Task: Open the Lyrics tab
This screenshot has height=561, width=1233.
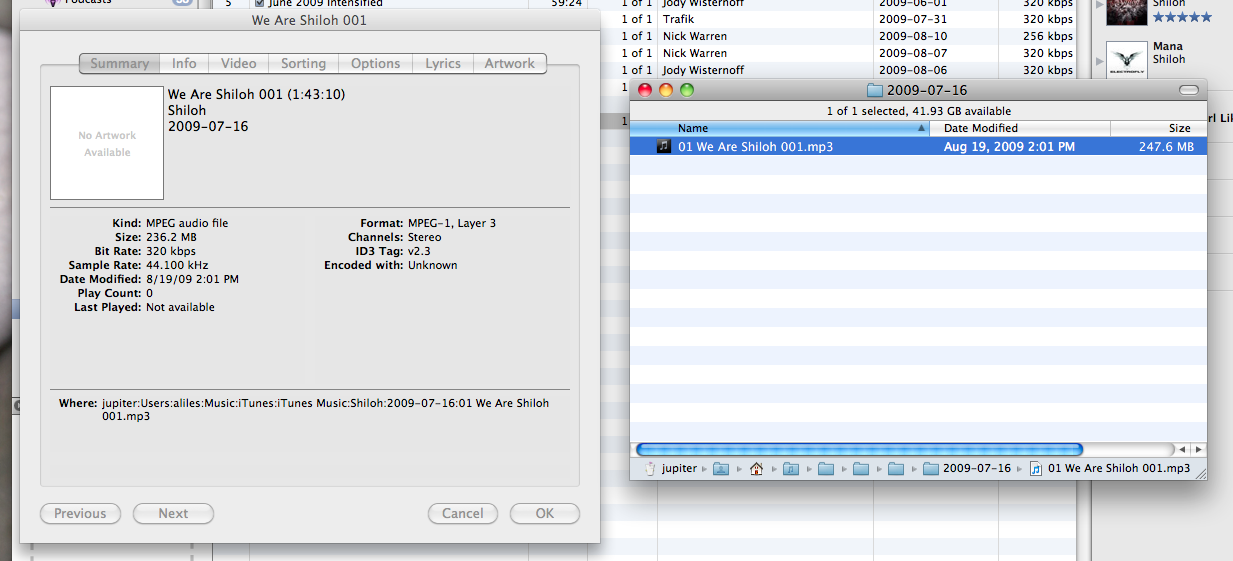Action: click(x=443, y=63)
